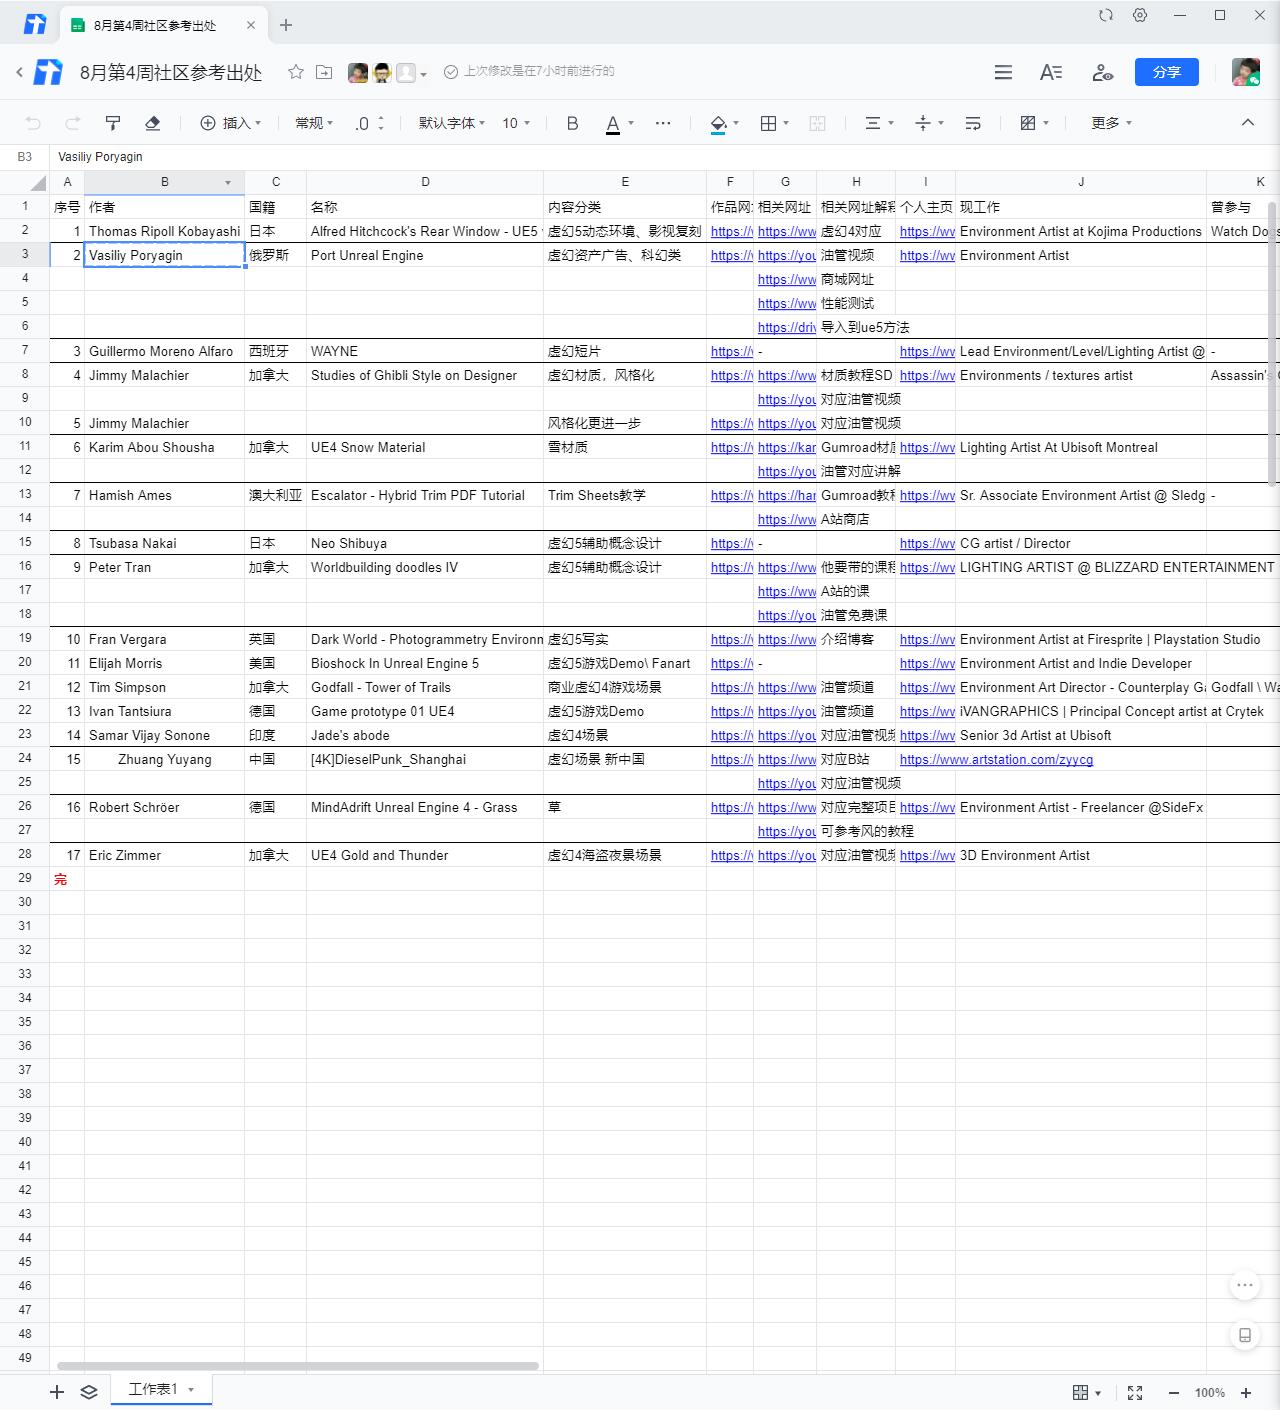Click the merge cells icon
Screen dimensions: 1280x1410
coord(817,123)
